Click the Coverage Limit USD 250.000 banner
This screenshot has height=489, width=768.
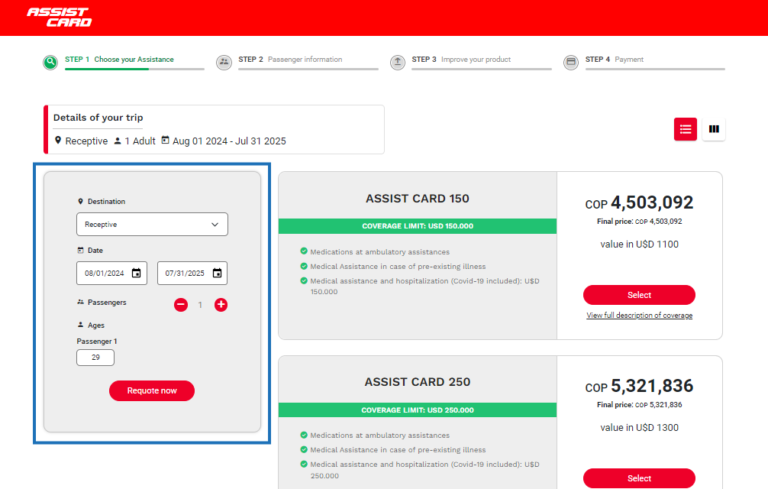click(417, 410)
